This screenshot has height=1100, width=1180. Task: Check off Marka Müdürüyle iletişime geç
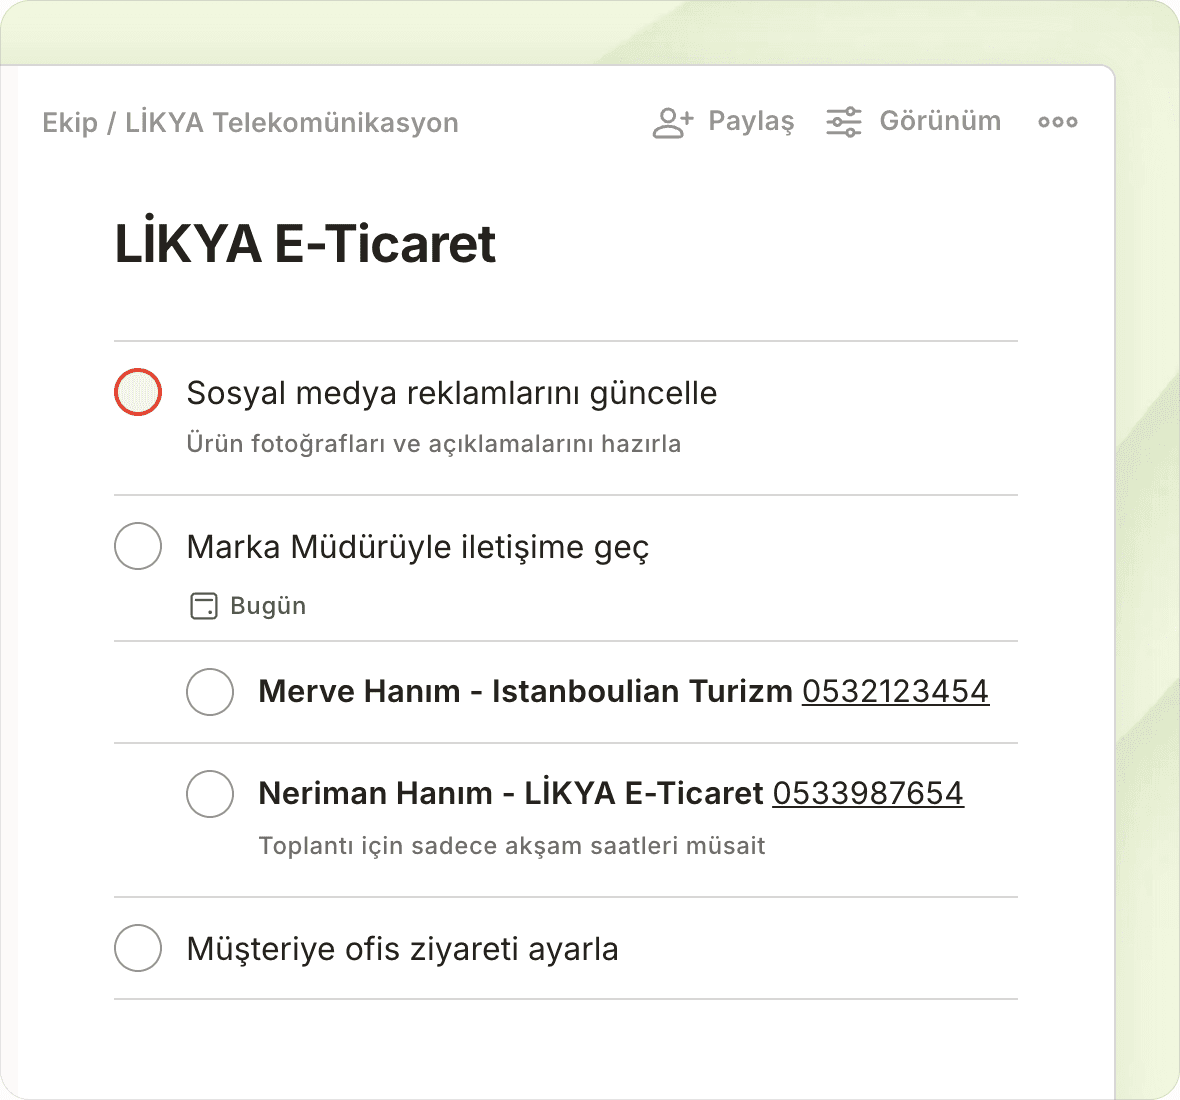pyautogui.click(x=138, y=546)
